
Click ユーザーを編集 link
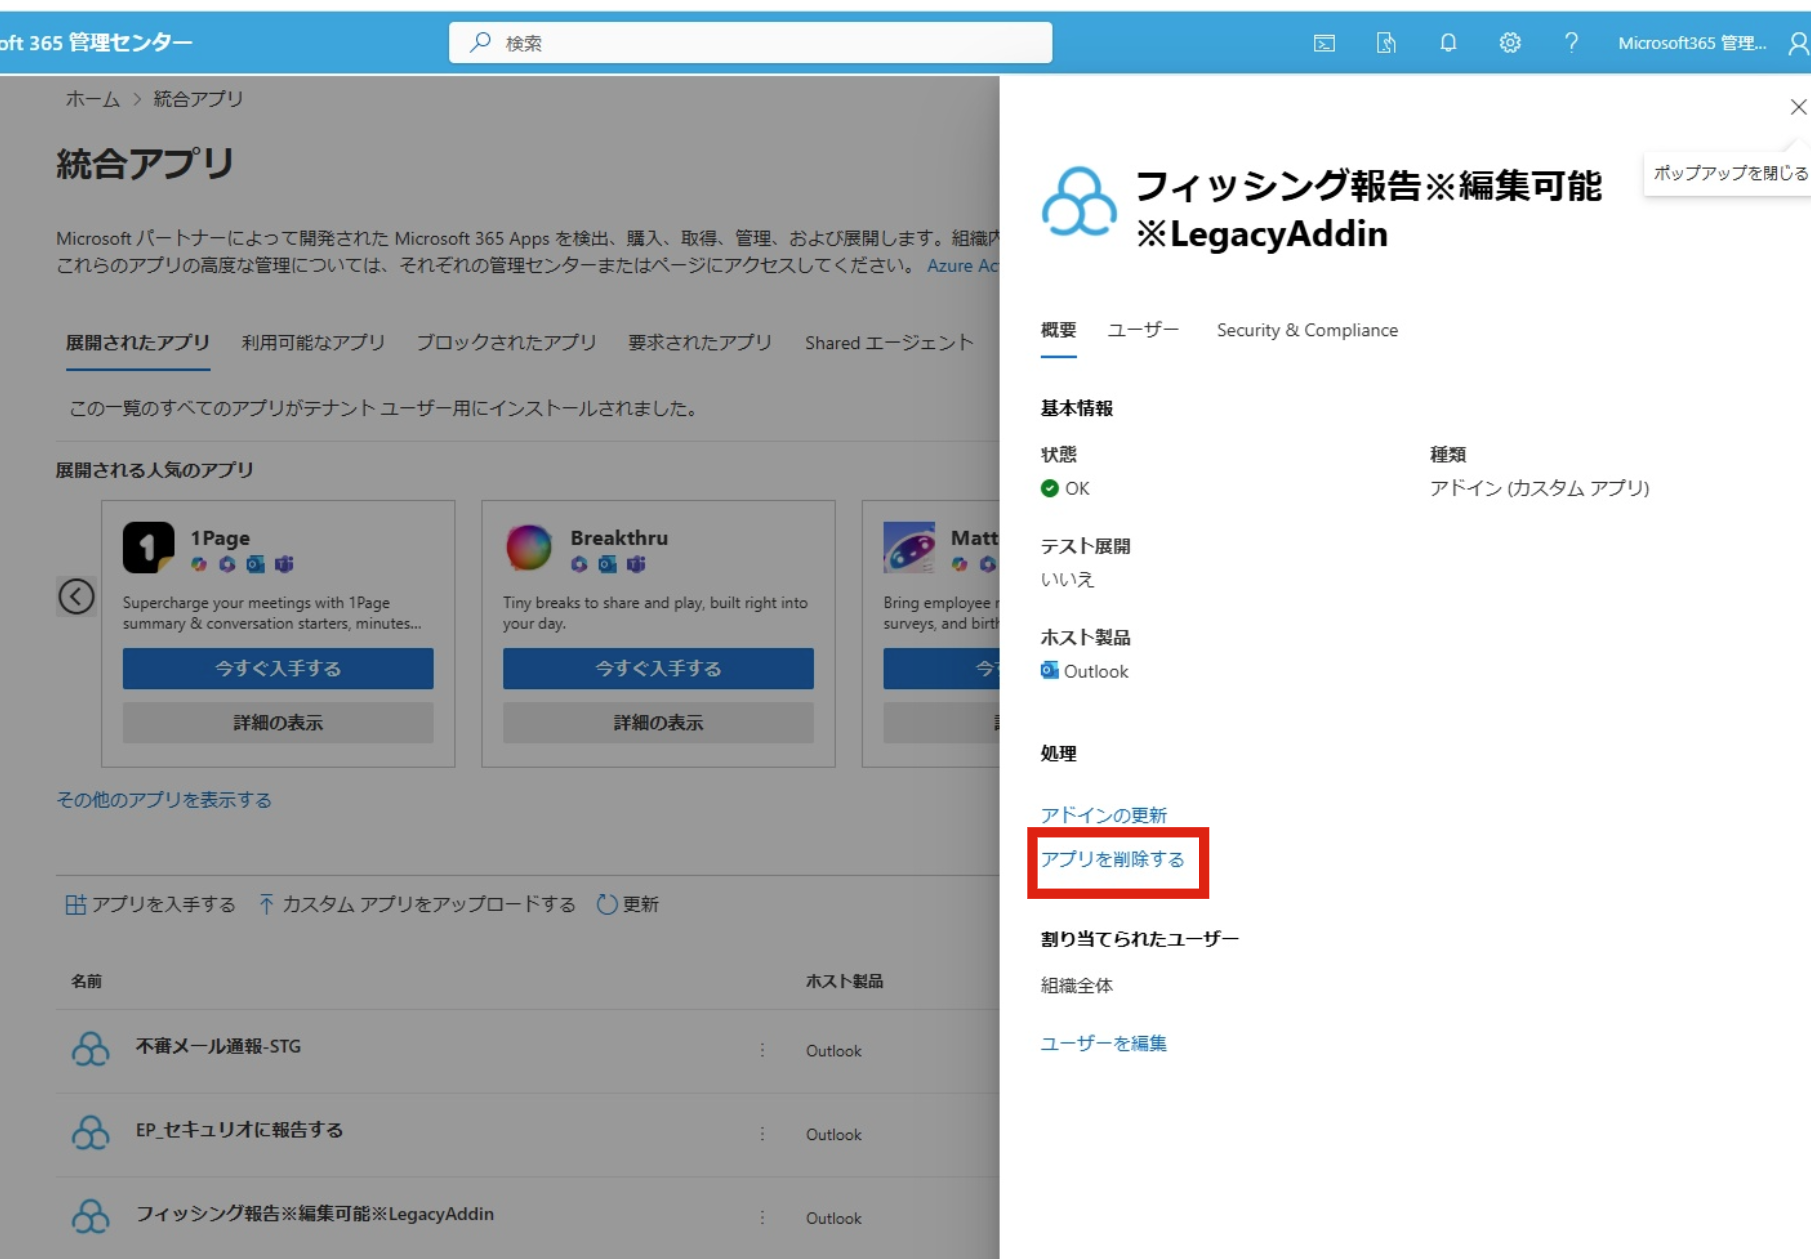[x=1103, y=1043]
